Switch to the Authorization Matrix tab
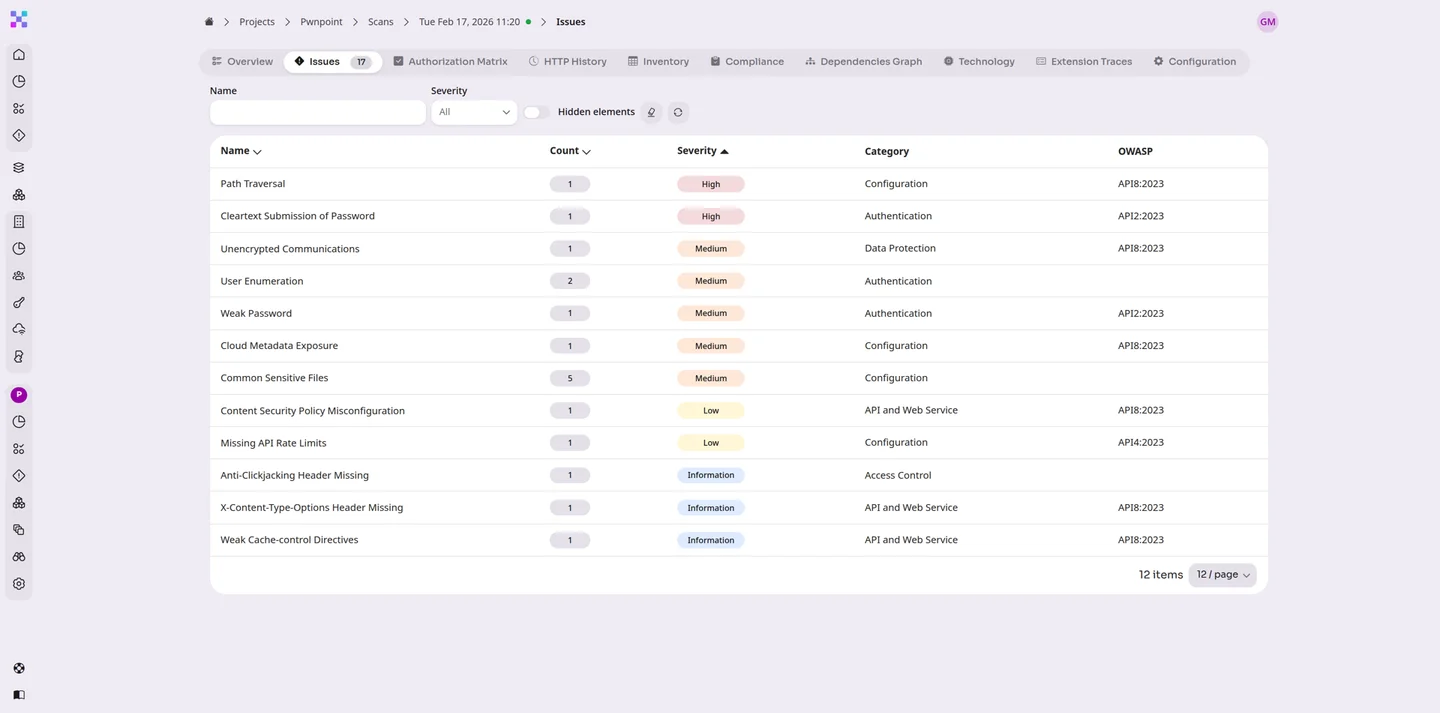1440x713 pixels. [x=450, y=62]
